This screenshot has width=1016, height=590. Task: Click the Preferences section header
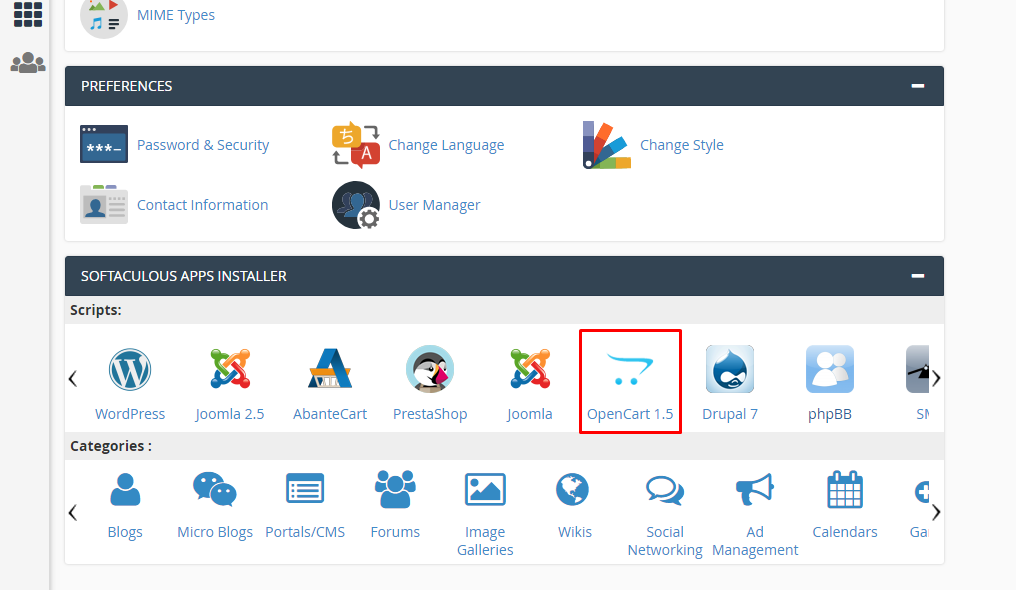504,86
